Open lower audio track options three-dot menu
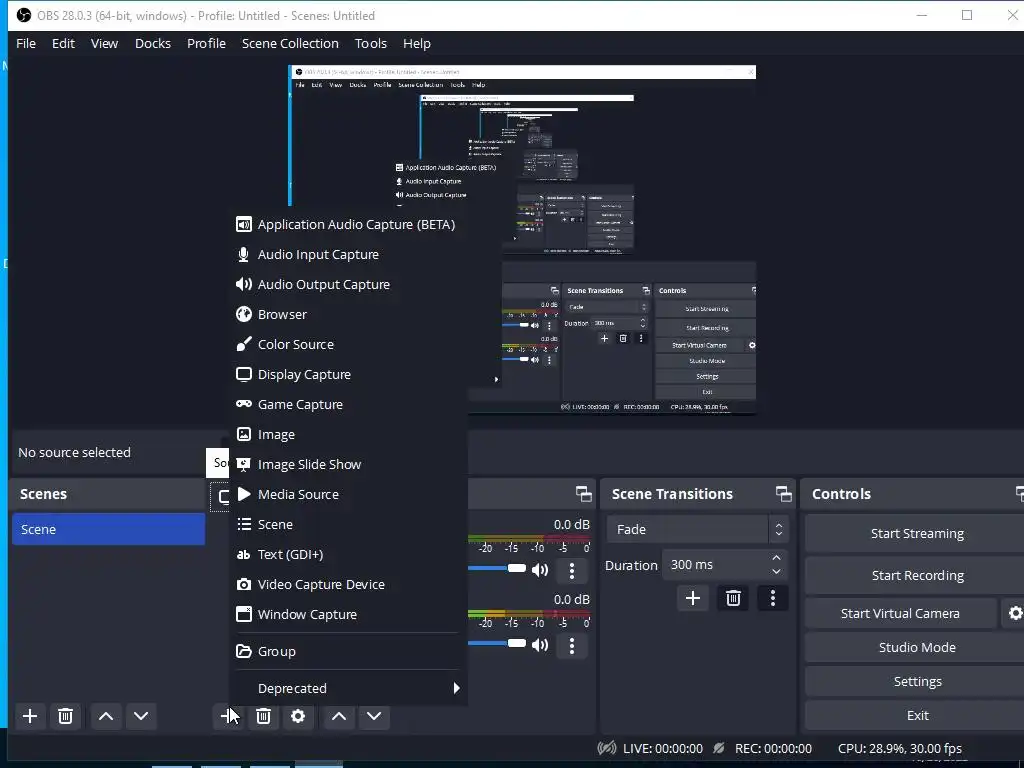Screen dimensions: 1024x768 (571, 646)
